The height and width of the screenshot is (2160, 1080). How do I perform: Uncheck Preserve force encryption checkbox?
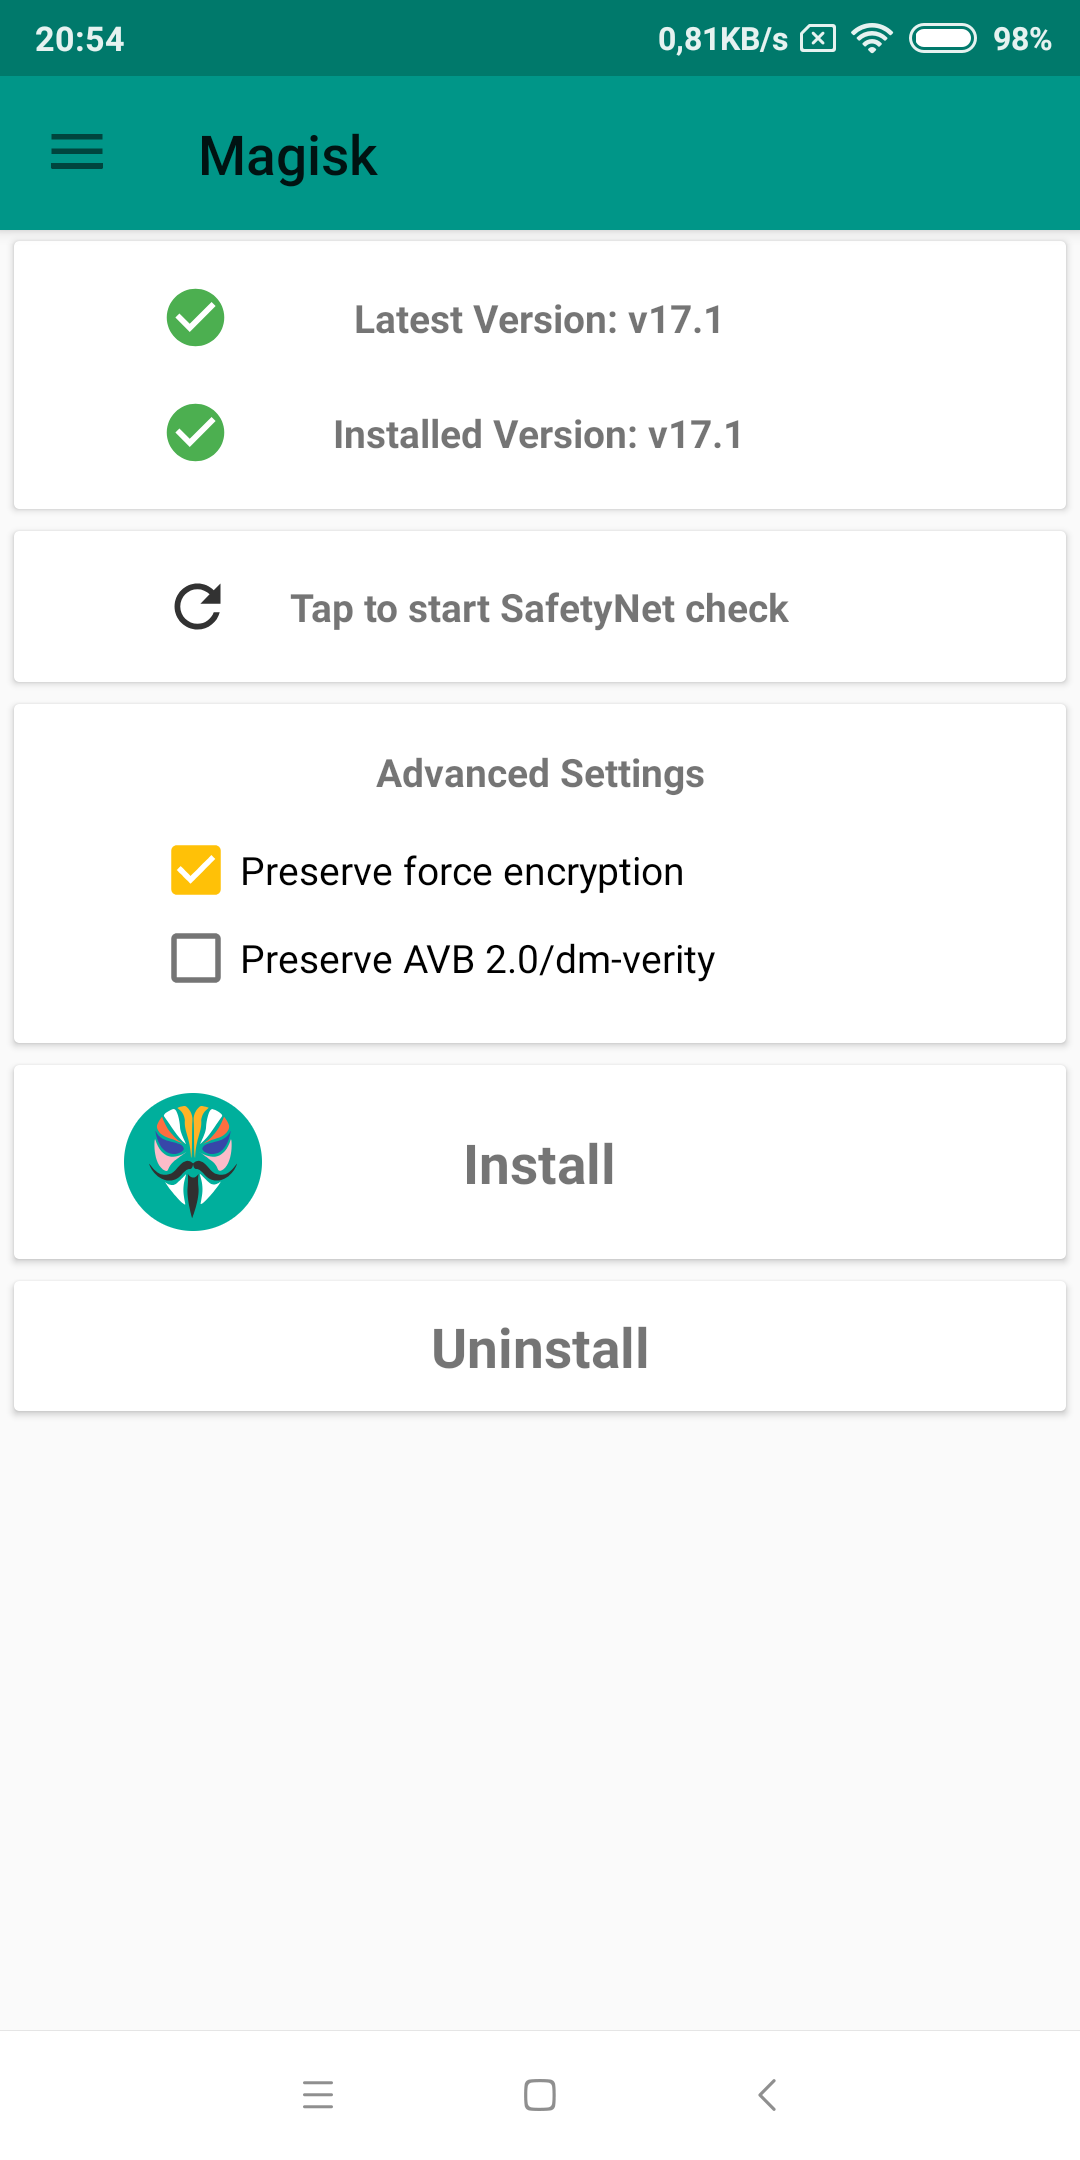tap(196, 870)
